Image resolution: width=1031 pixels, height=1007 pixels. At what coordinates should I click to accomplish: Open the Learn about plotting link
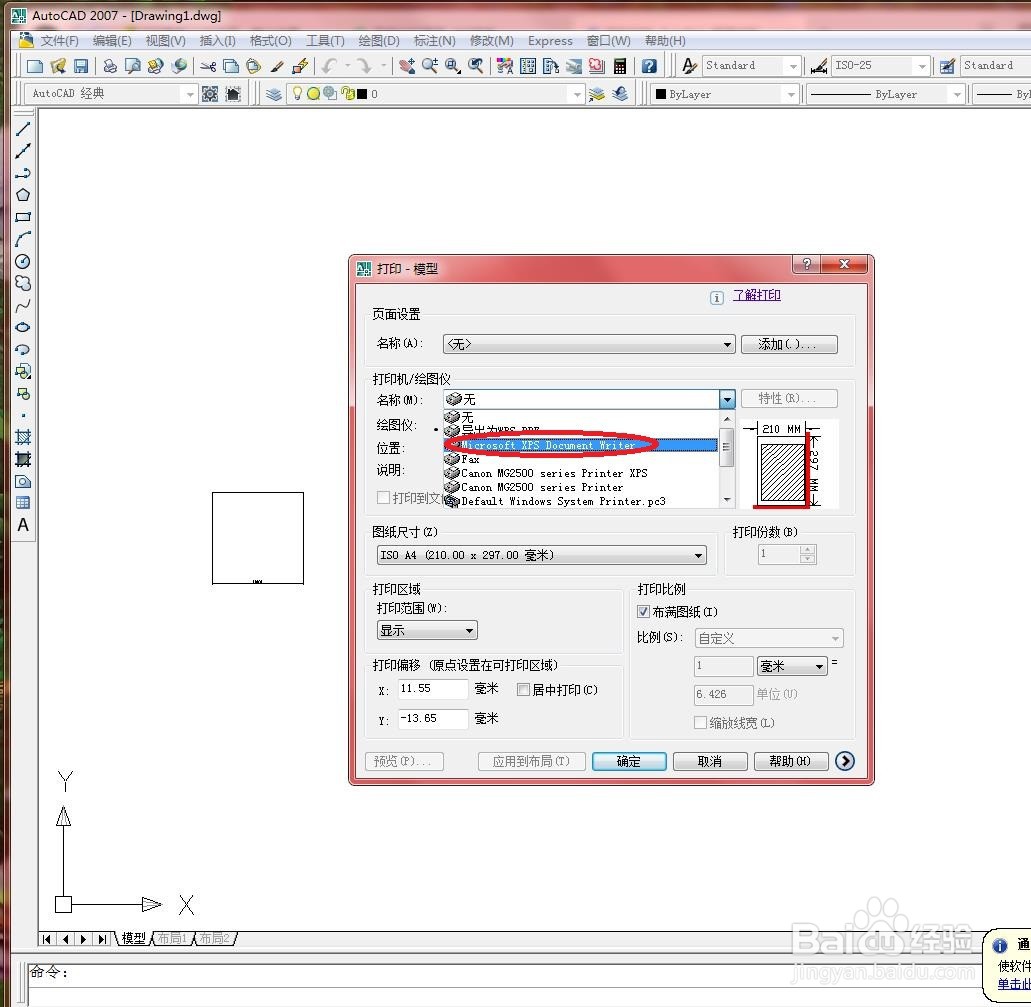point(757,295)
